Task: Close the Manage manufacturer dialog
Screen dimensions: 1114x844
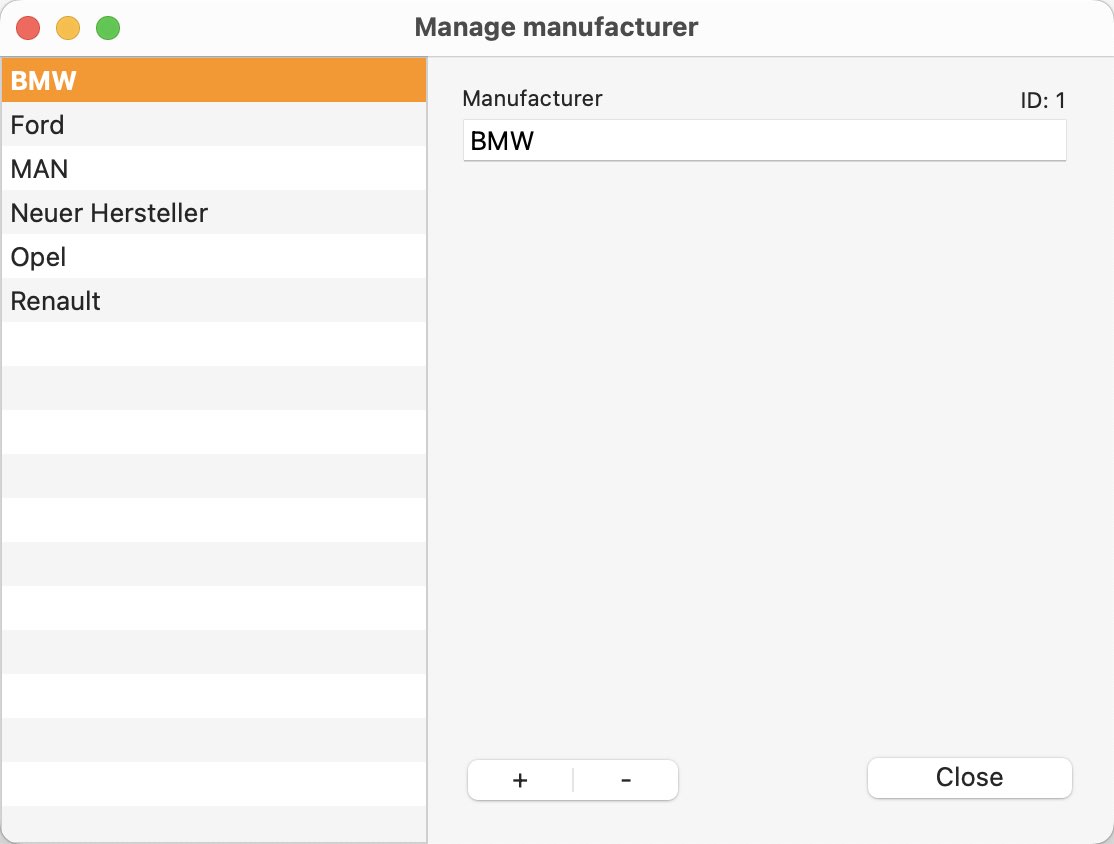Action: (x=969, y=778)
